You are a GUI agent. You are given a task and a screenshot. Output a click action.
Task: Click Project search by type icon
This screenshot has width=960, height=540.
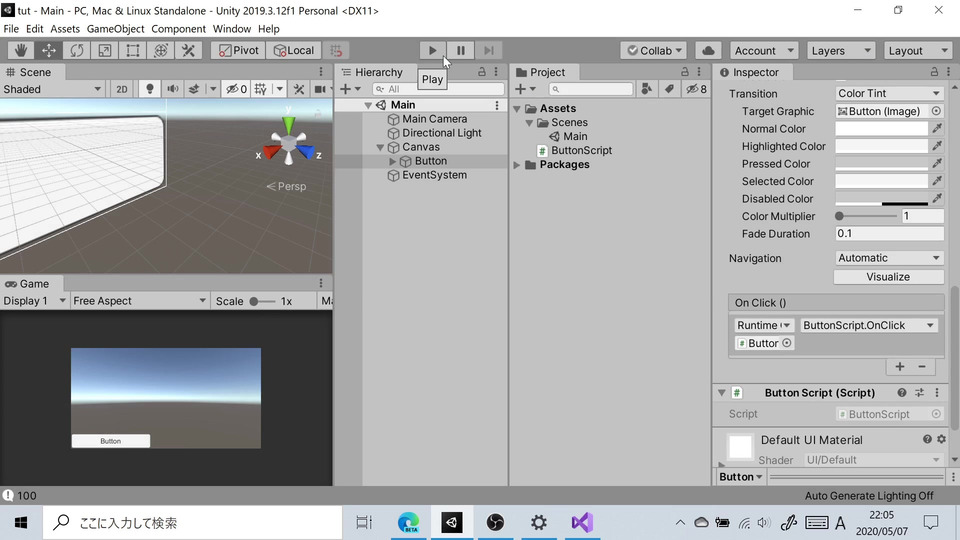click(647, 89)
